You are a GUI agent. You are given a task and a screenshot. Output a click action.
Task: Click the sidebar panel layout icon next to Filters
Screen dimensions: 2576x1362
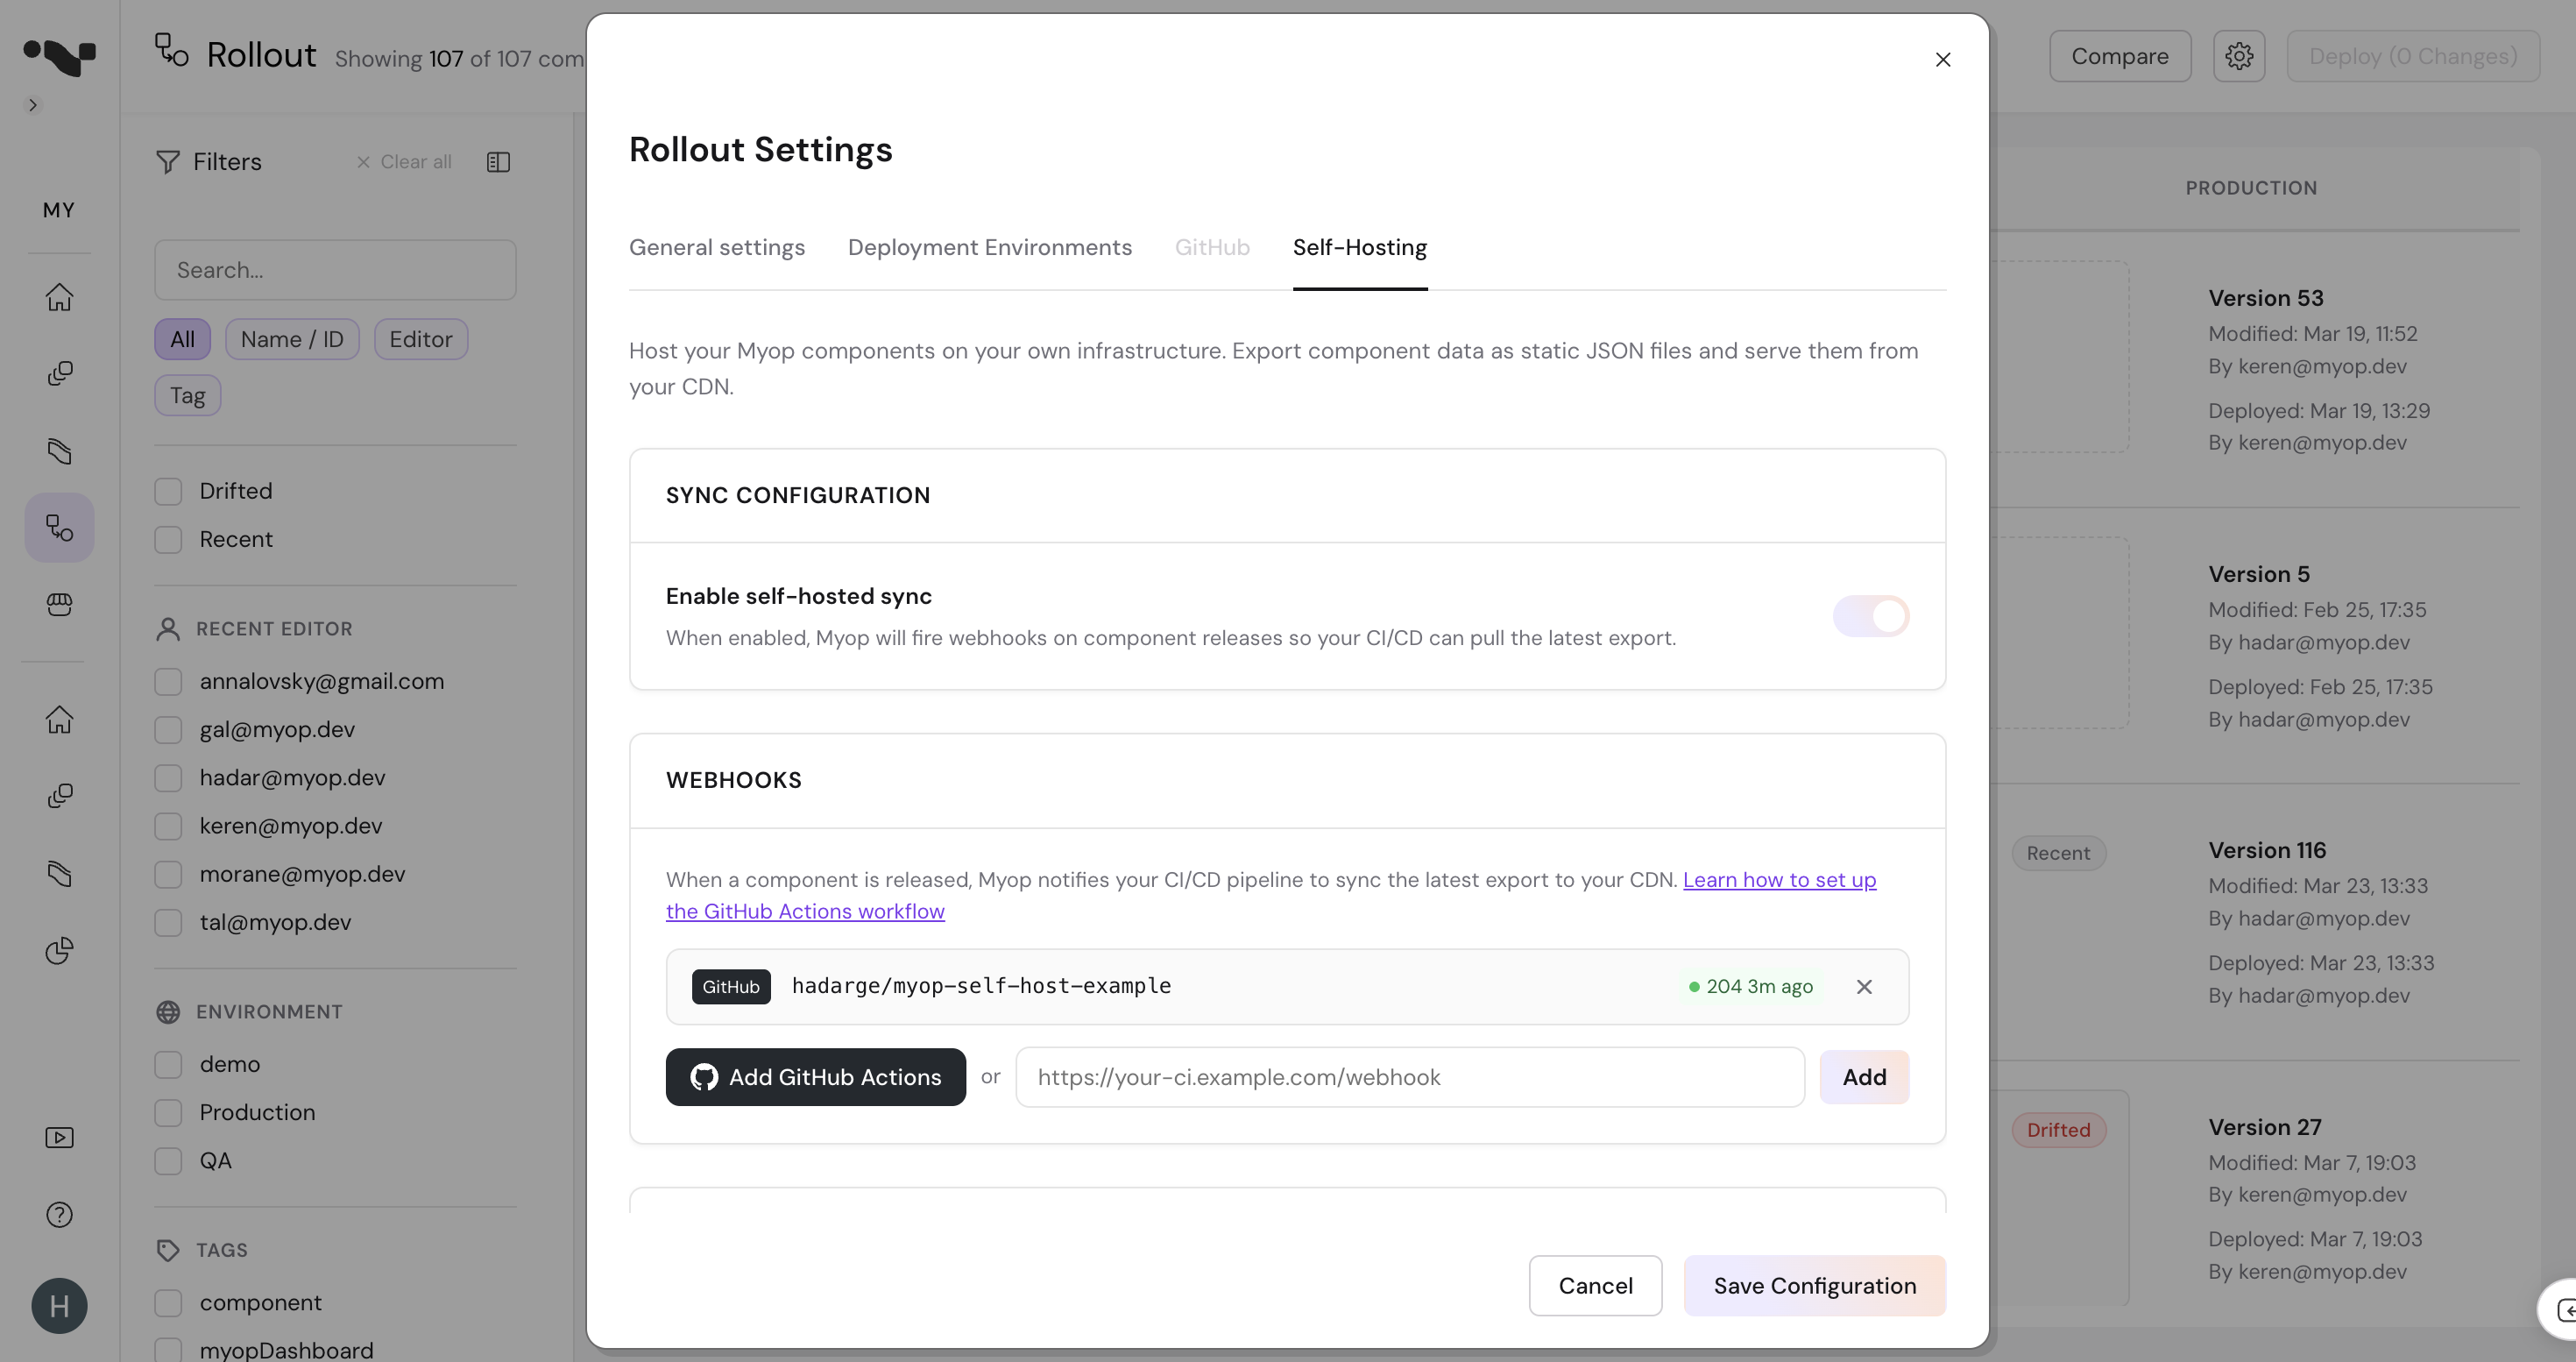[498, 161]
